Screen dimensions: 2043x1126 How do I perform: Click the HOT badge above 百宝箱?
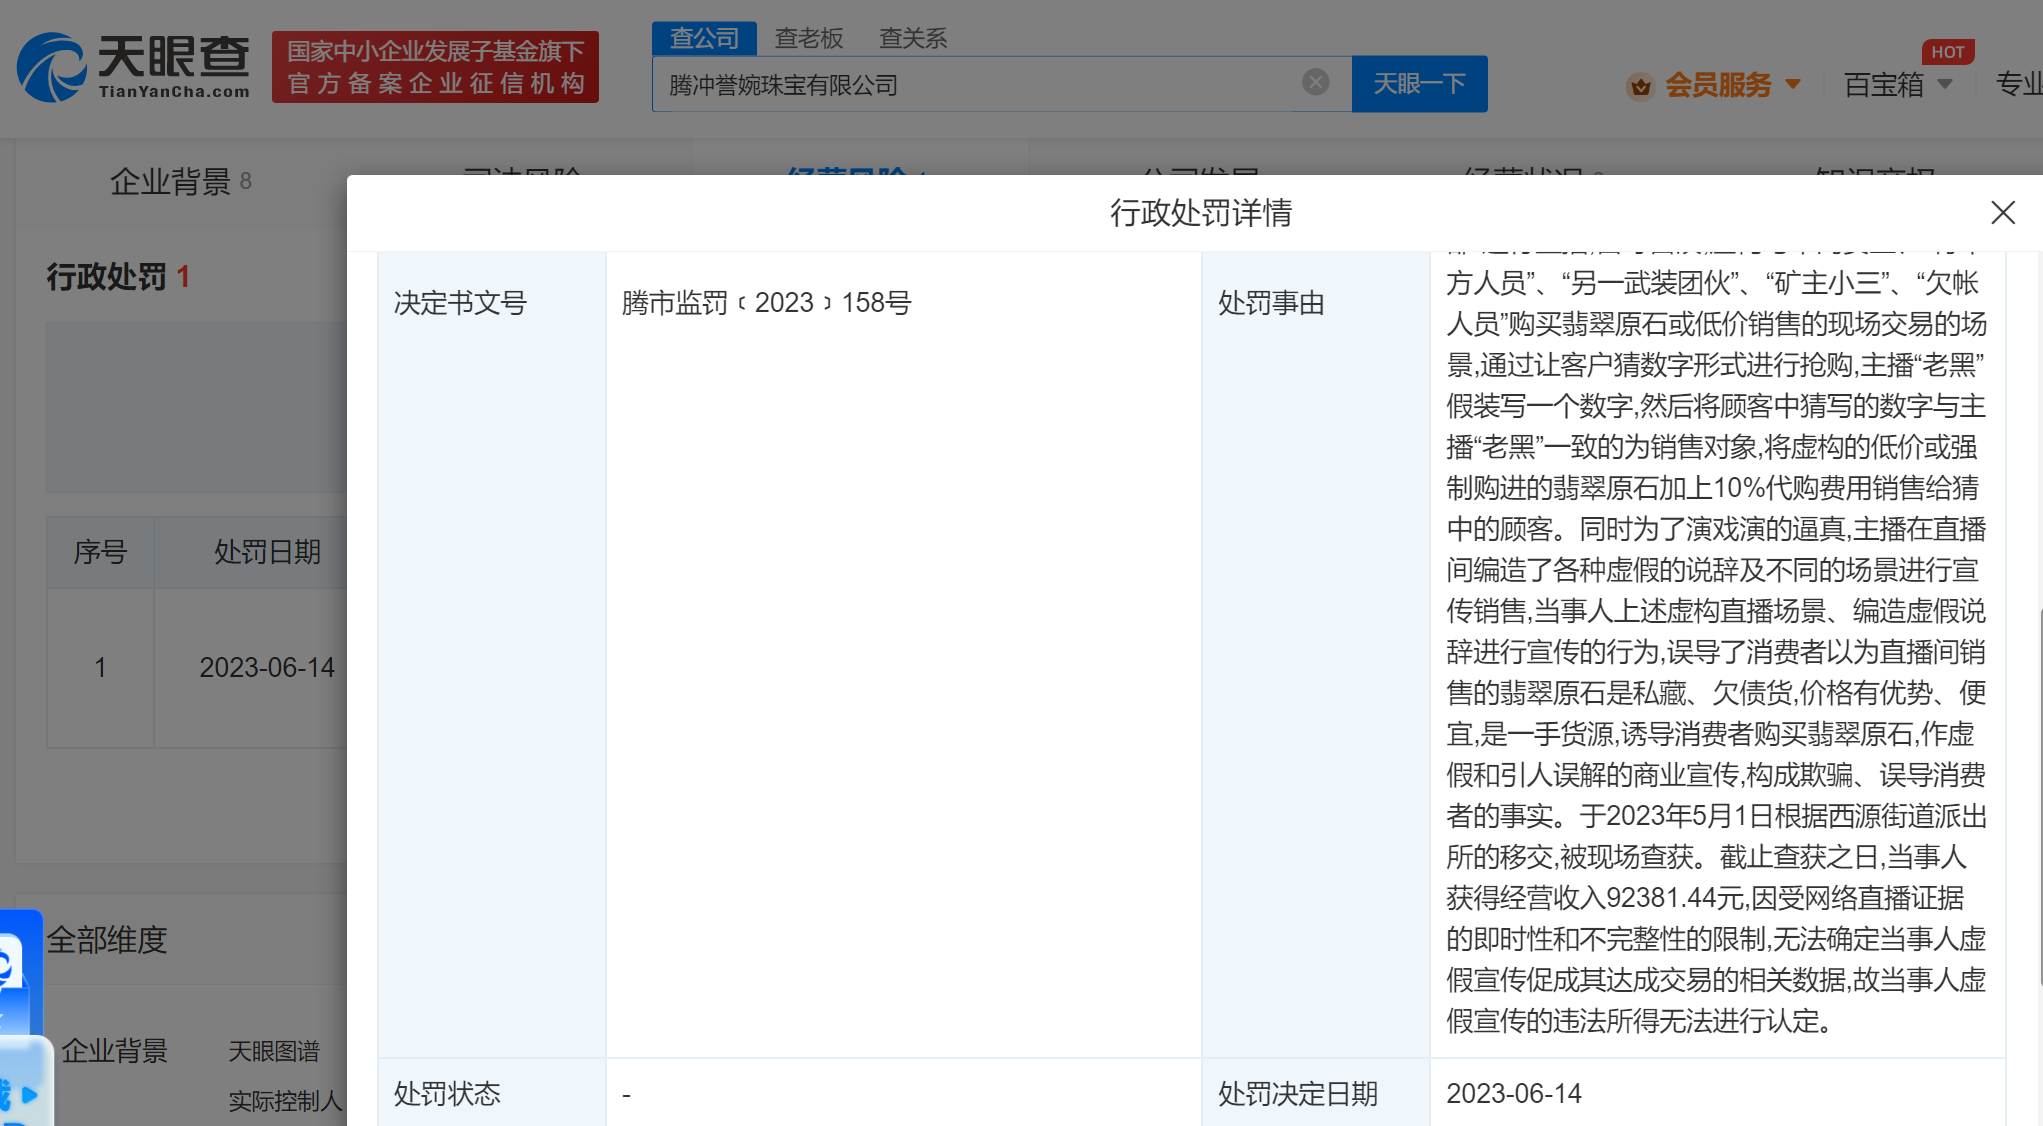coord(1947,52)
